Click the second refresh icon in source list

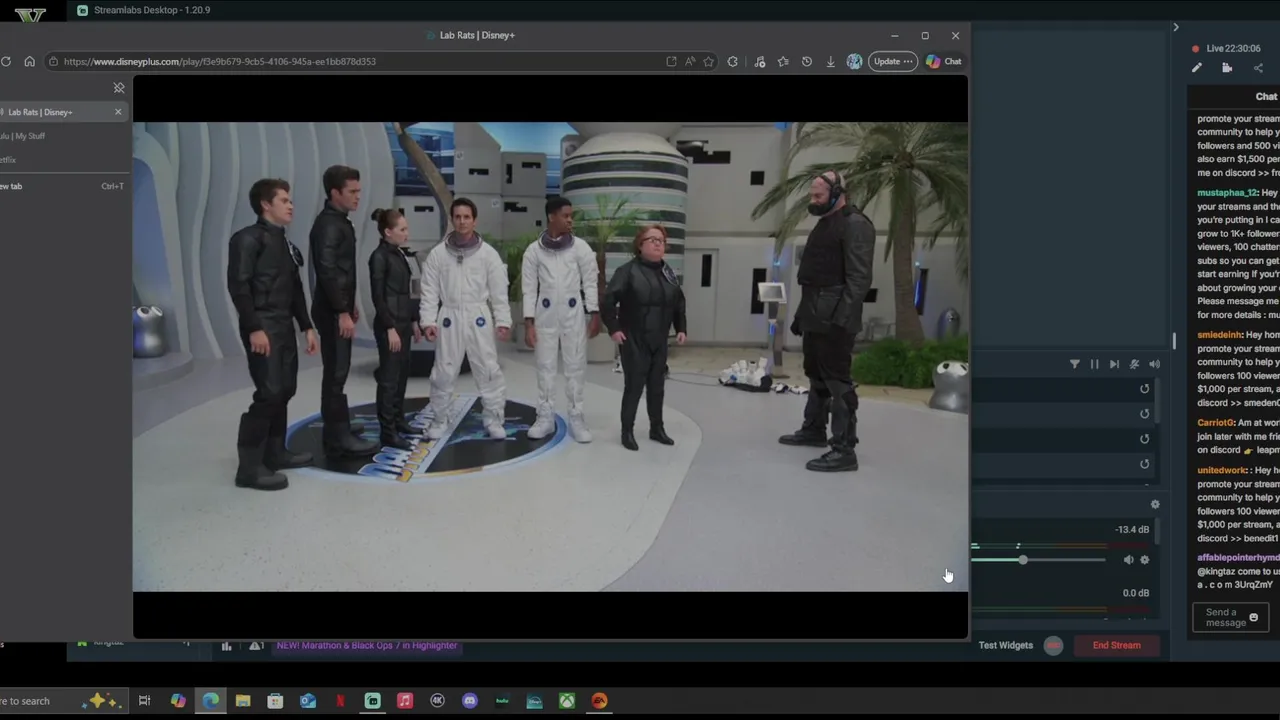pyautogui.click(x=1145, y=414)
